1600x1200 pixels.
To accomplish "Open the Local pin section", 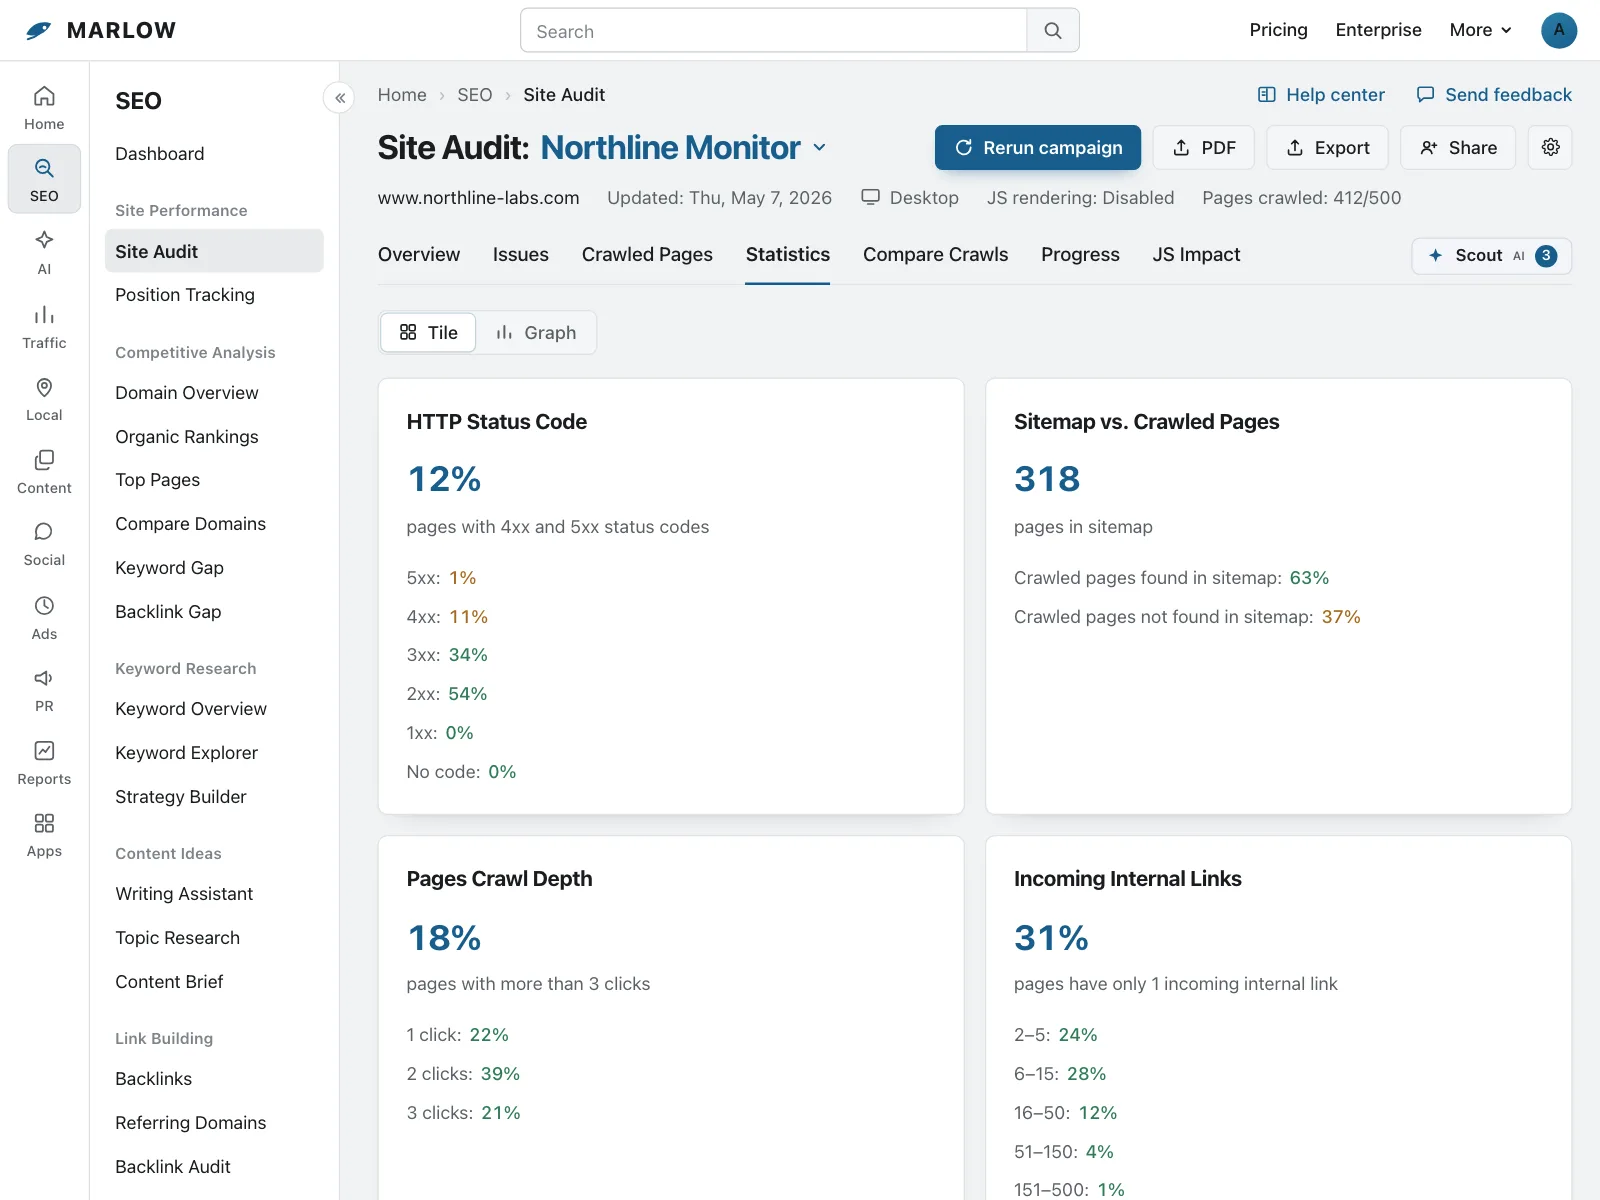I will (x=44, y=399).
